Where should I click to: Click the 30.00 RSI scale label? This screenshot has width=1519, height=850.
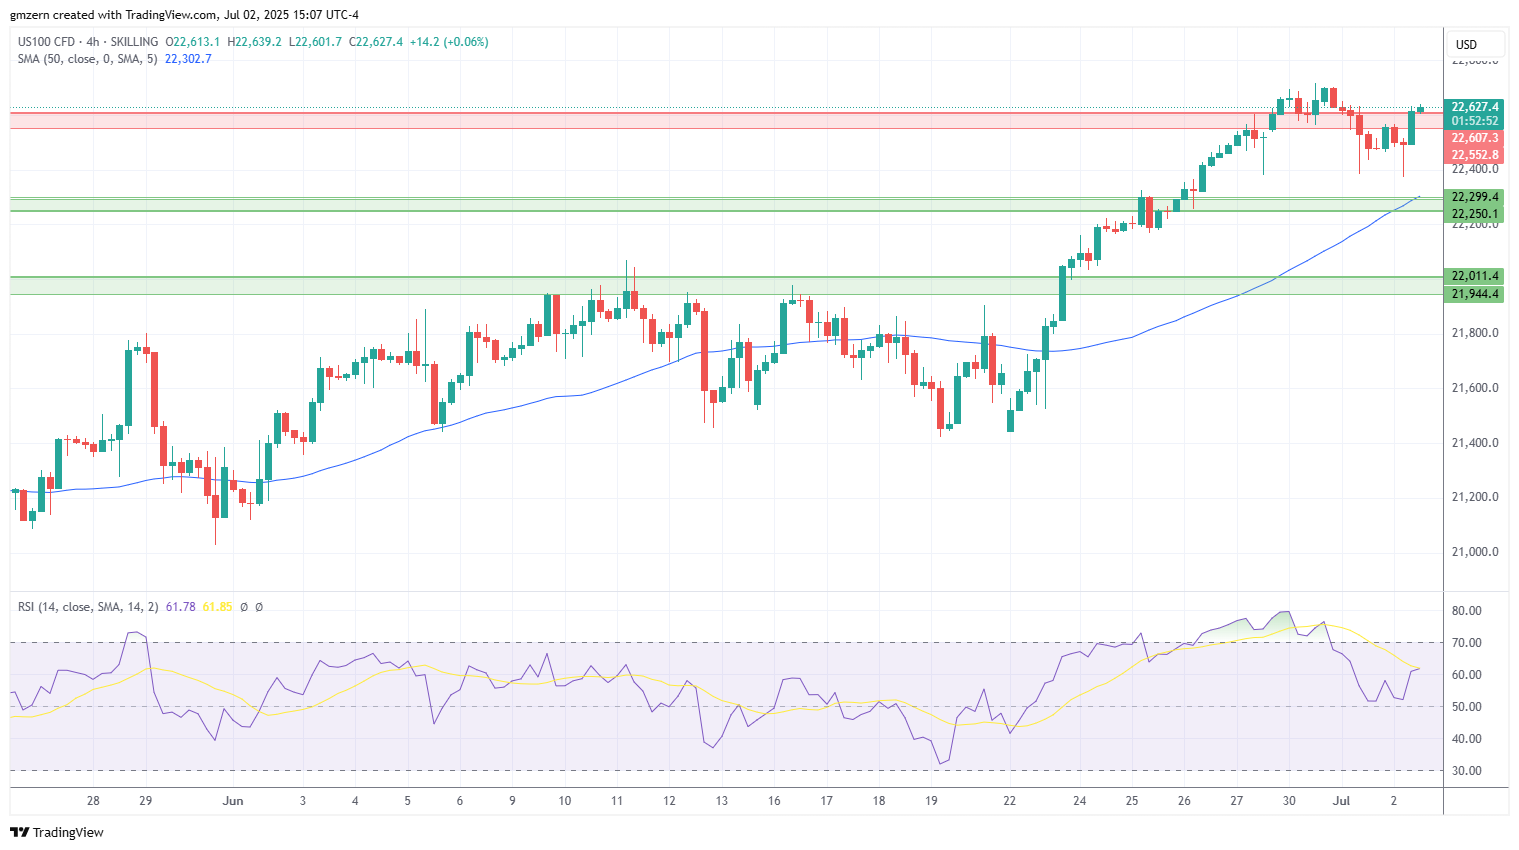[x=1467, y=771]
